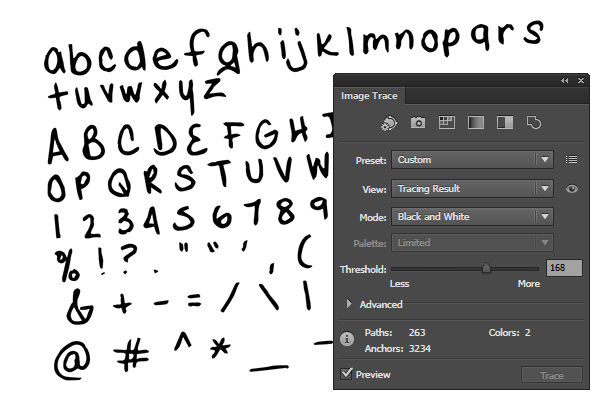Close the Image Trace panel
Viewport: 600px width, 407px height.
click(581, 80)
